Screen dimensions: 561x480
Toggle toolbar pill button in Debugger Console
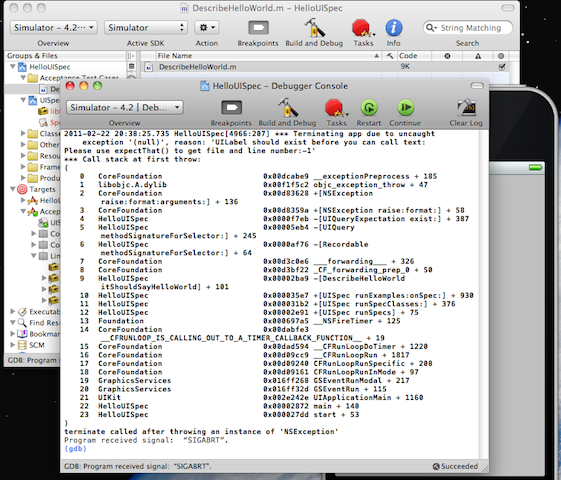[477, 85]
